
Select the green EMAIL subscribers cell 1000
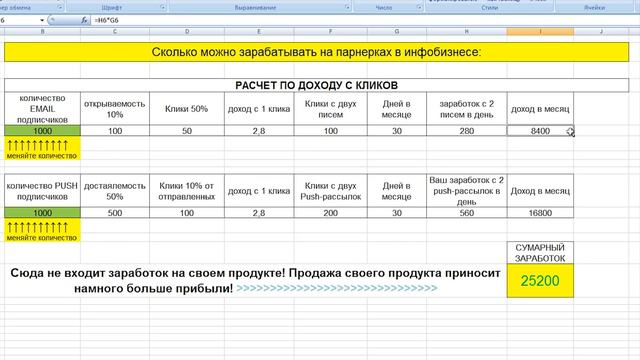[x=42, y=131]
